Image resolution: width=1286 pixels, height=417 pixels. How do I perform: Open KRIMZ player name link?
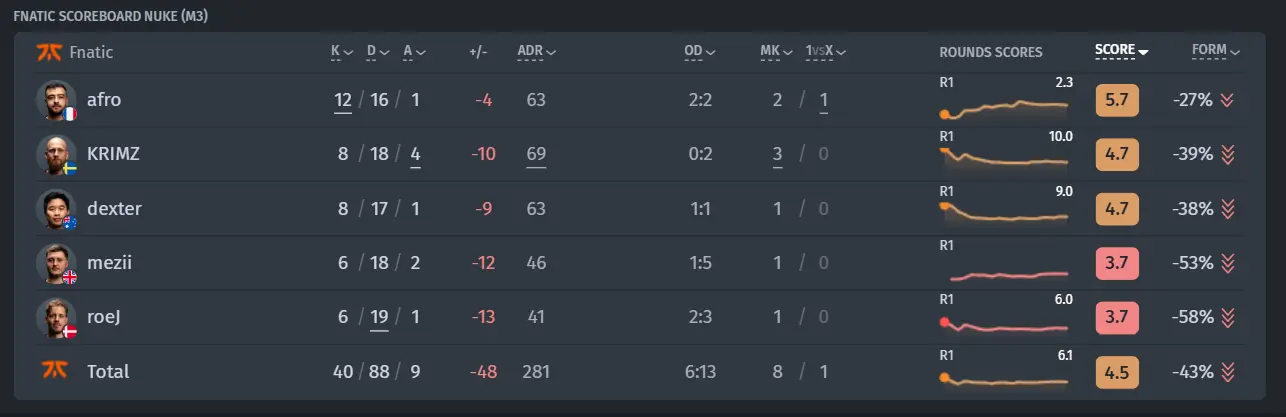(x=111, y=154)
